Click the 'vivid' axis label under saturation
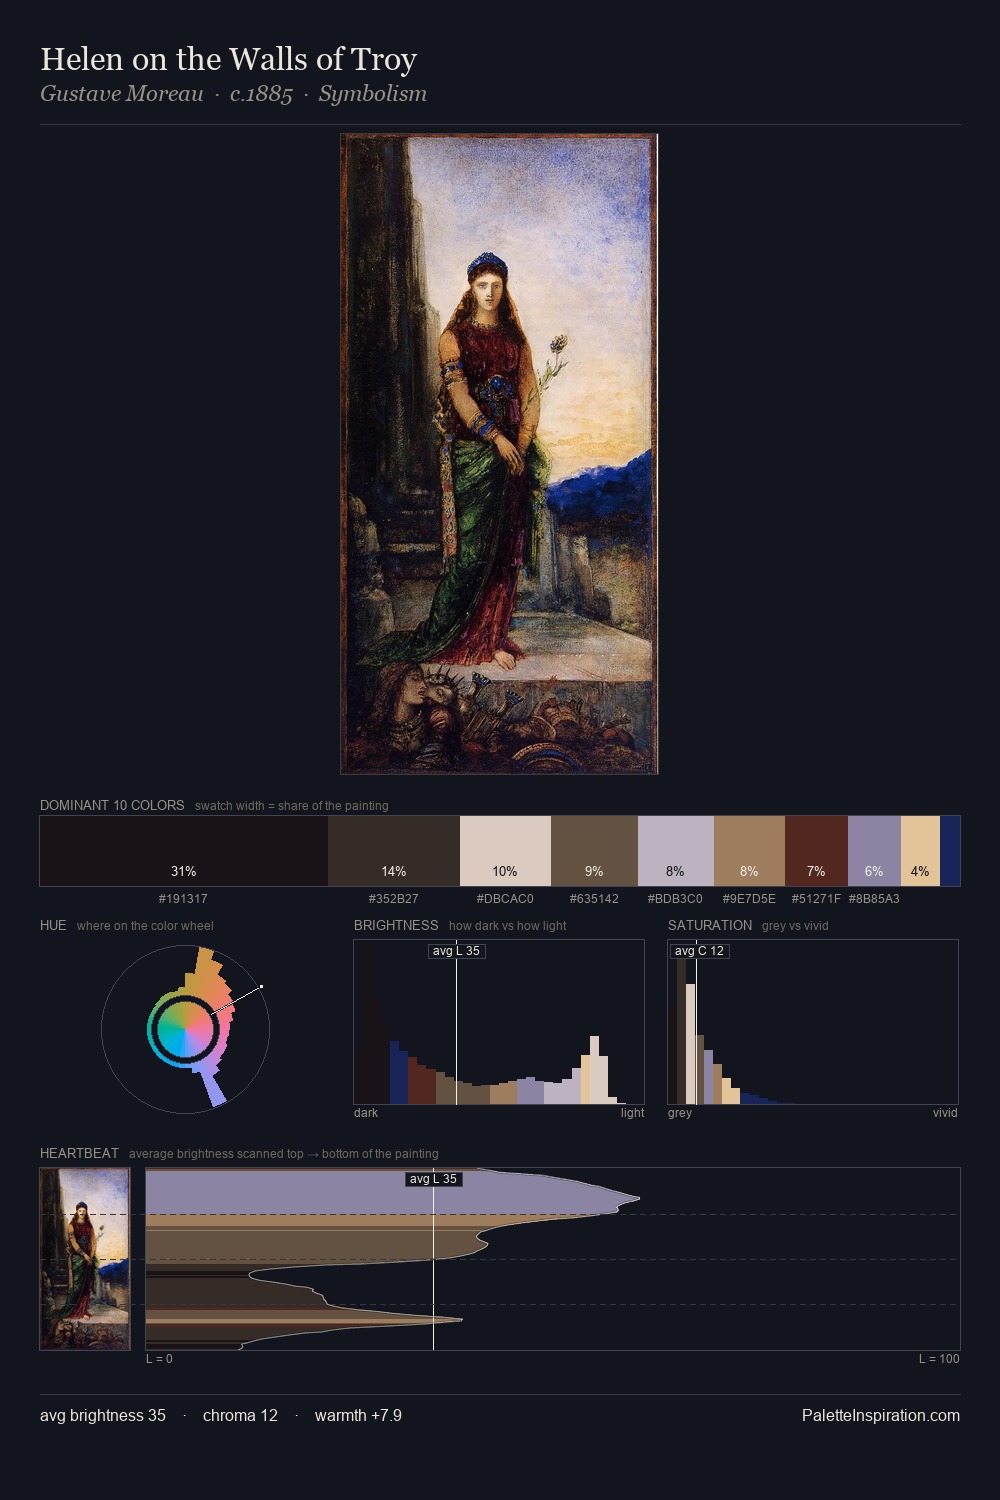Viewport: 1000px width, 1500px height. tap(945, 1113)
